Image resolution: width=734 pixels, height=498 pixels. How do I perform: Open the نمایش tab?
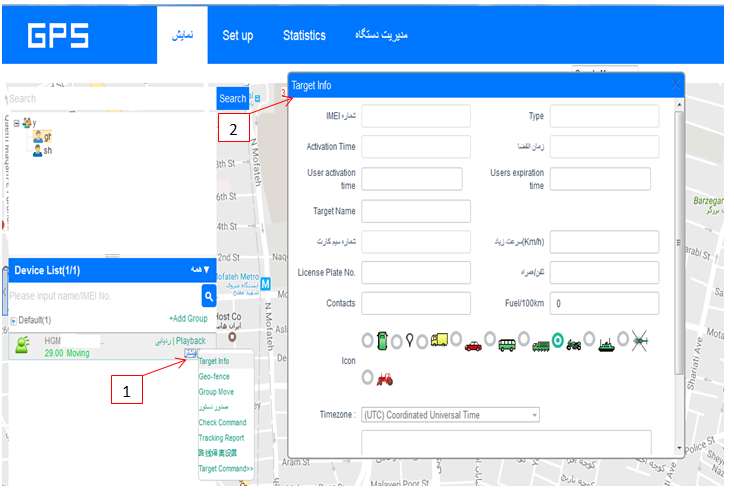point(182,35)
